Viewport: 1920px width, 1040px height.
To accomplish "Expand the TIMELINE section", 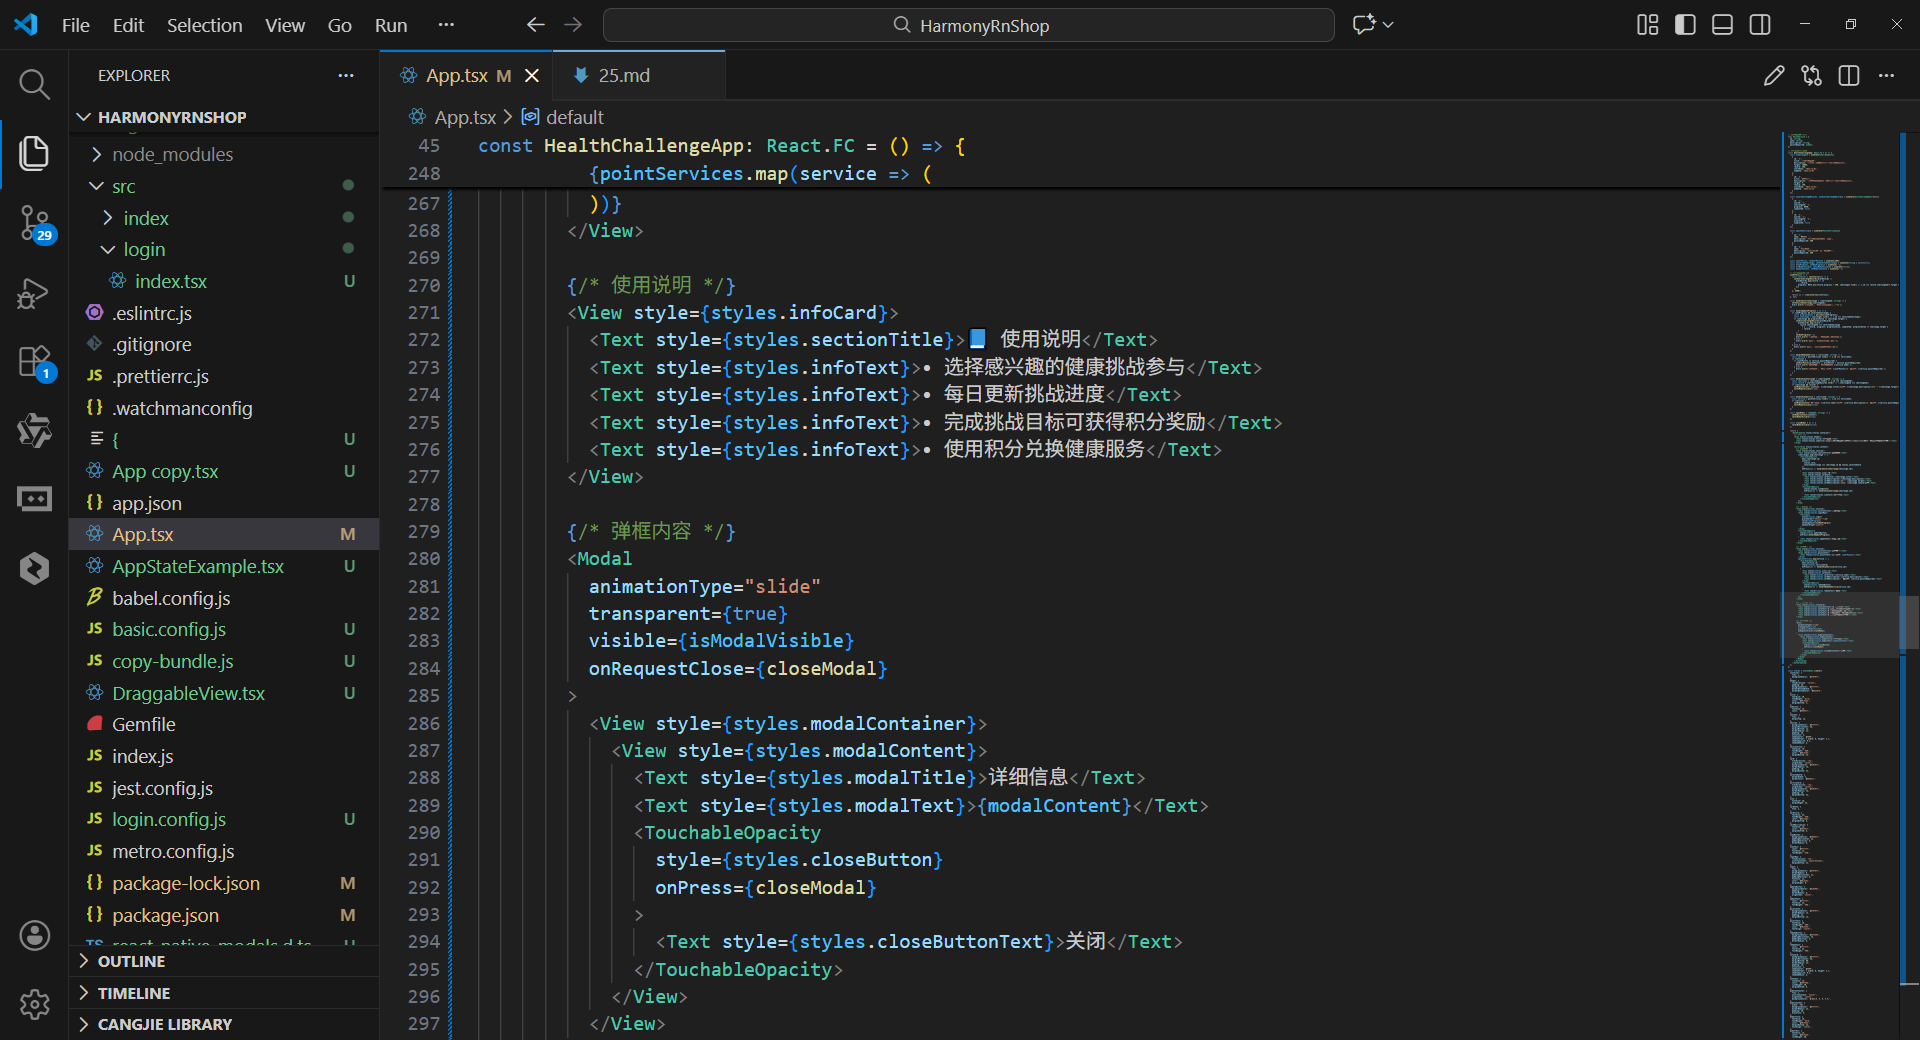I will (224, 993).
